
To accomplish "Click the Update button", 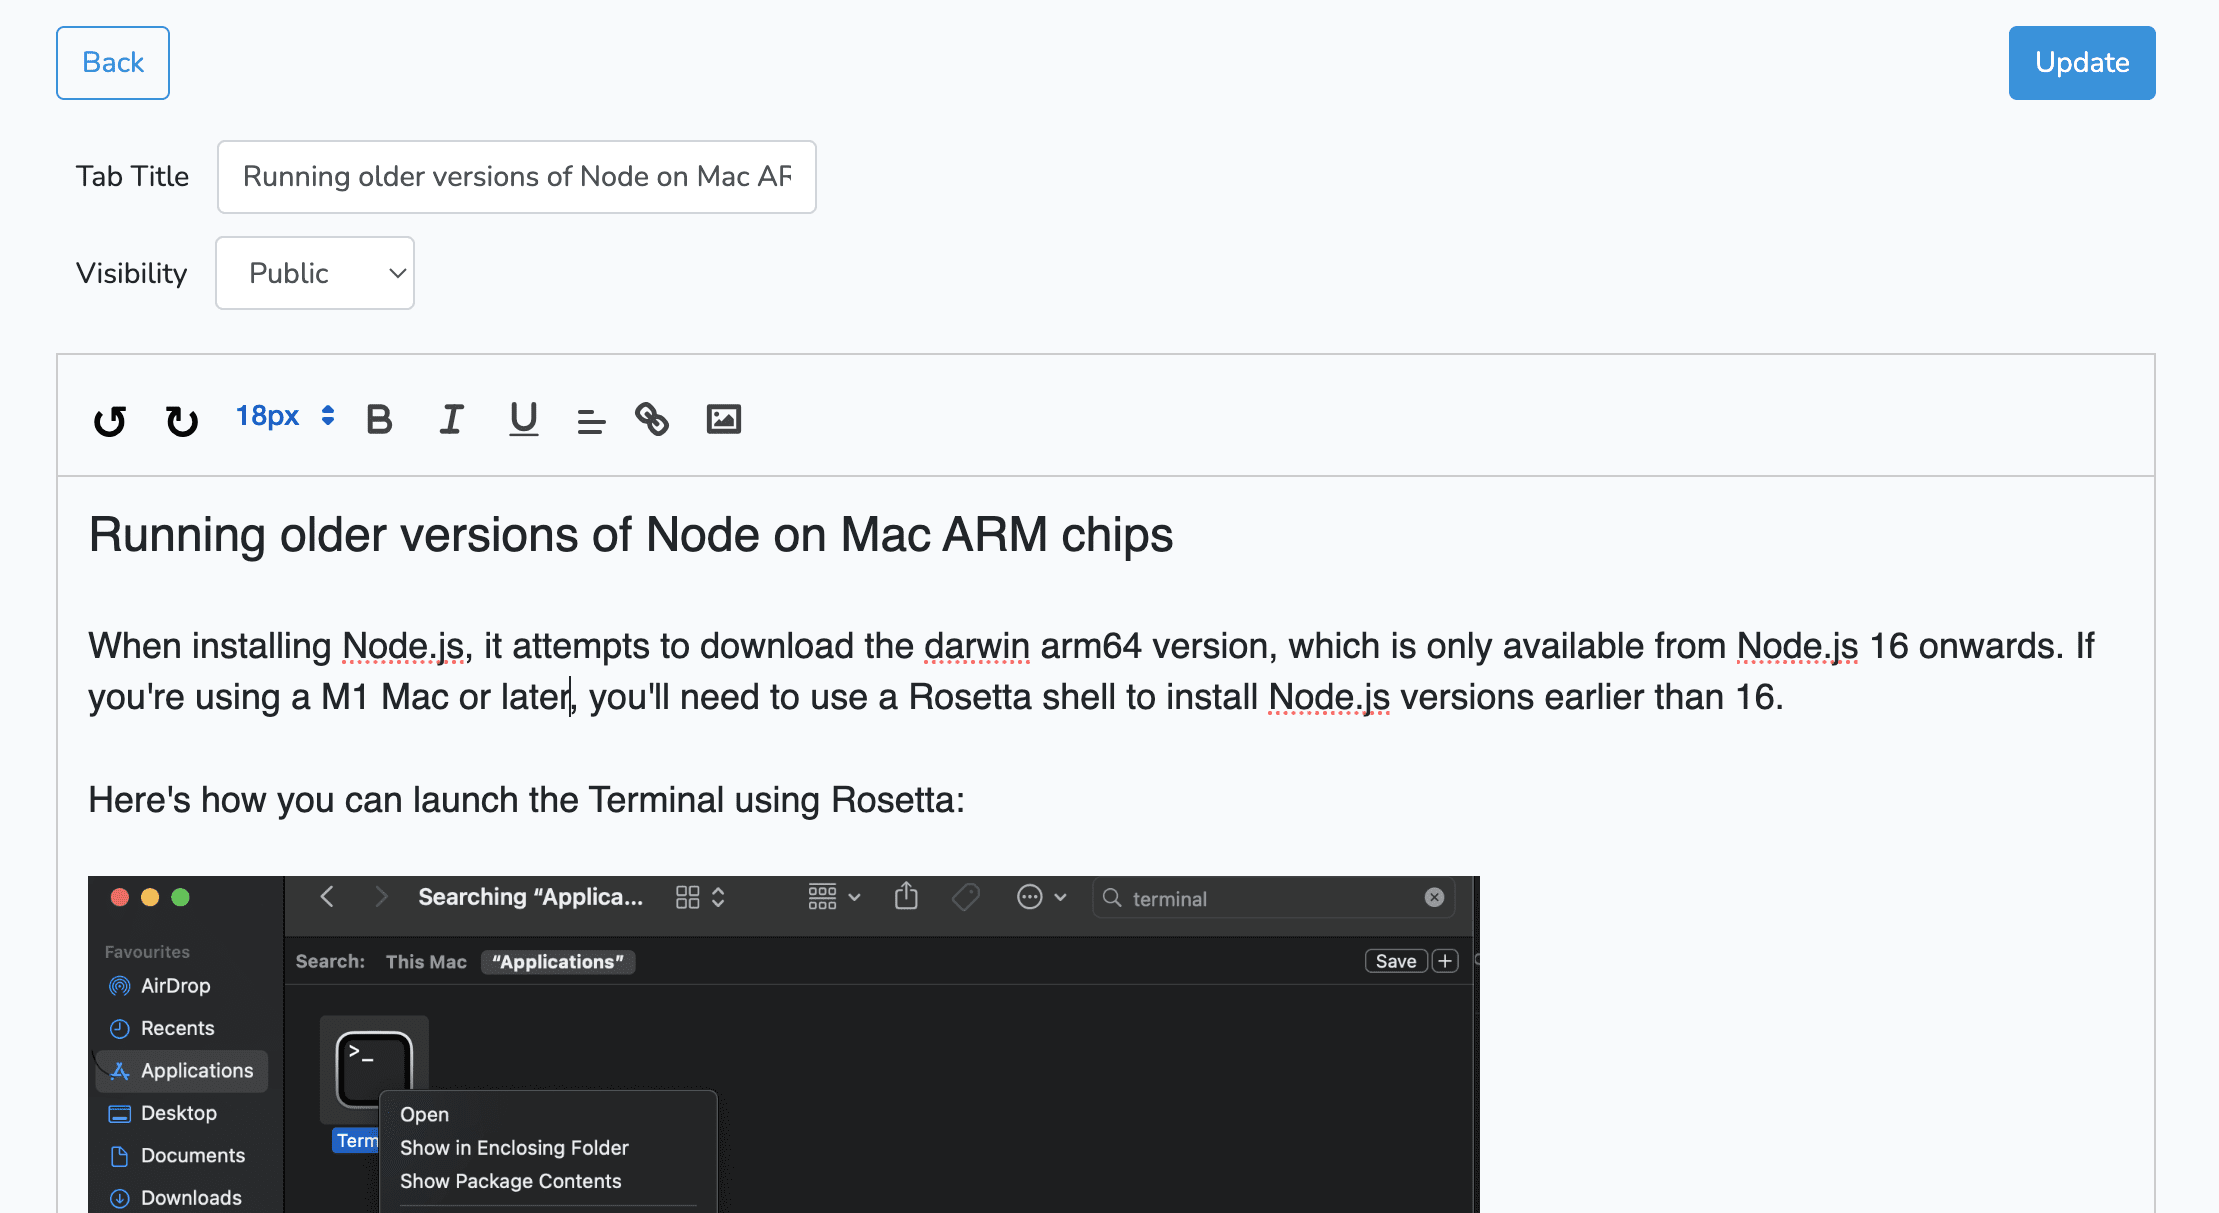I will pyautogui.click(x=2081, y=63).
